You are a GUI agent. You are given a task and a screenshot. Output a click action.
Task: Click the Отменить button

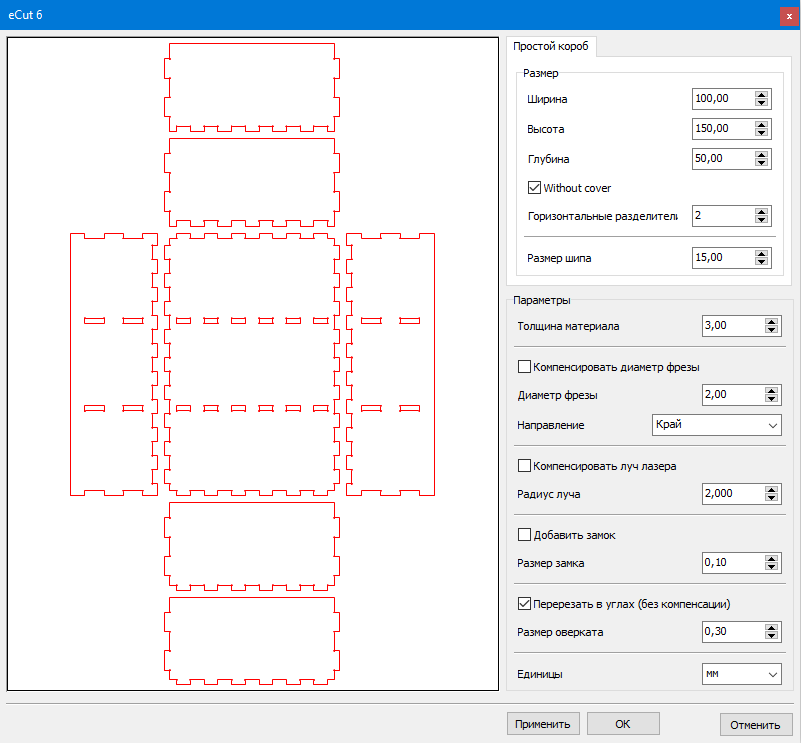click(756, 724)
